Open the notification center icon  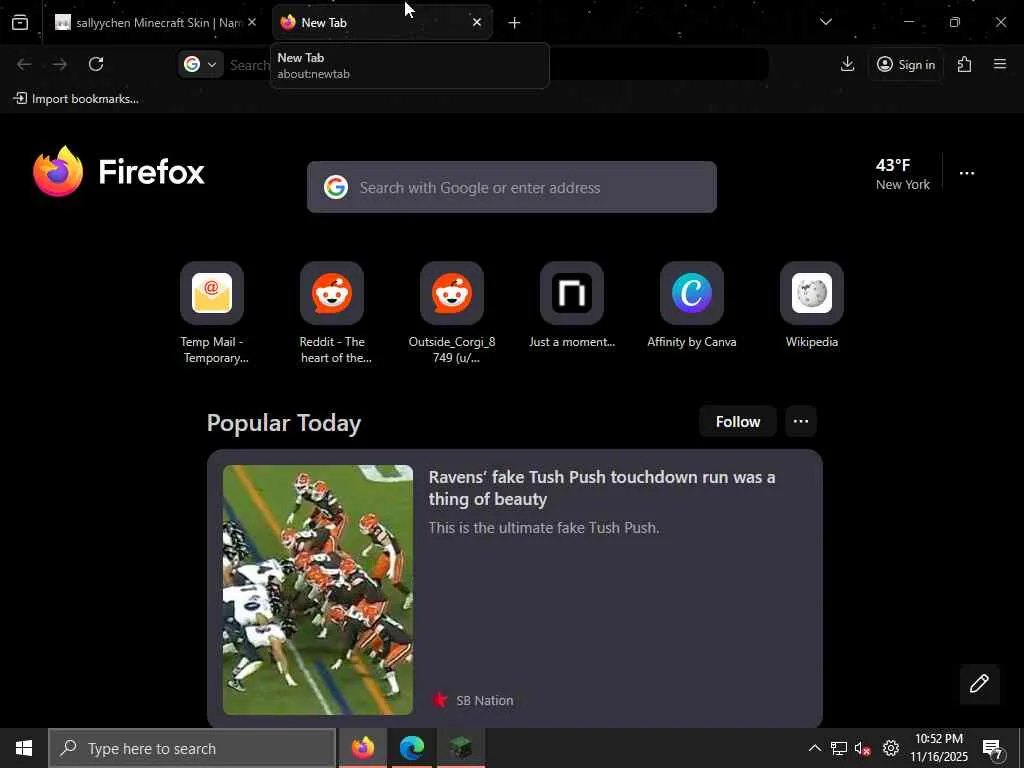click(x=993, y=749)
